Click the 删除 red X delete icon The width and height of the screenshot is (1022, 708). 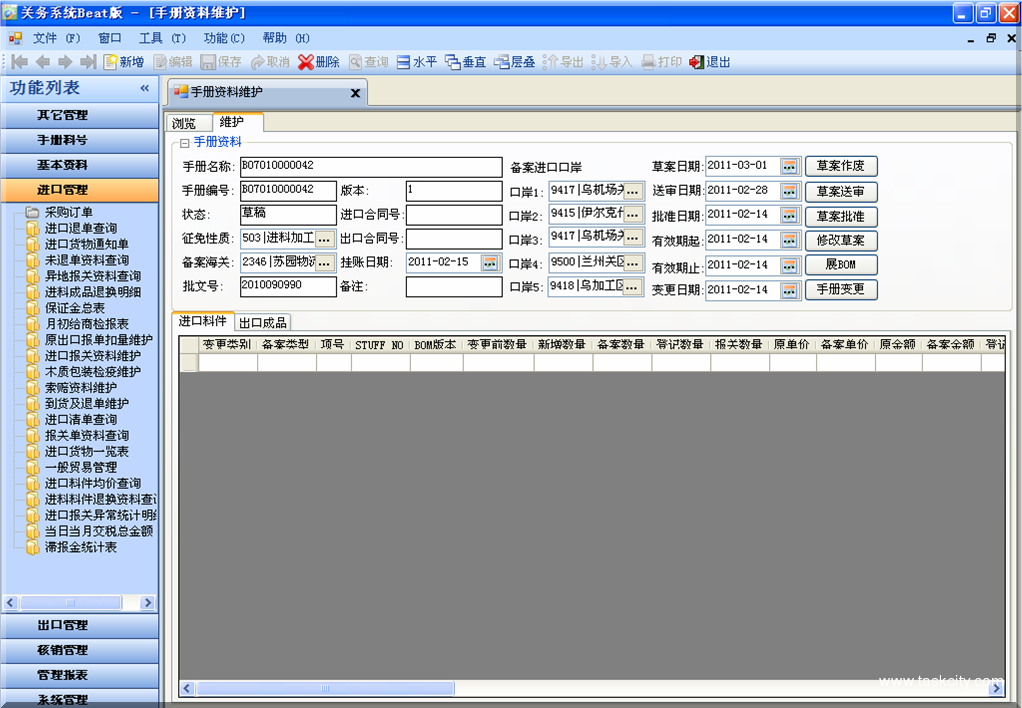pos(306,62)
